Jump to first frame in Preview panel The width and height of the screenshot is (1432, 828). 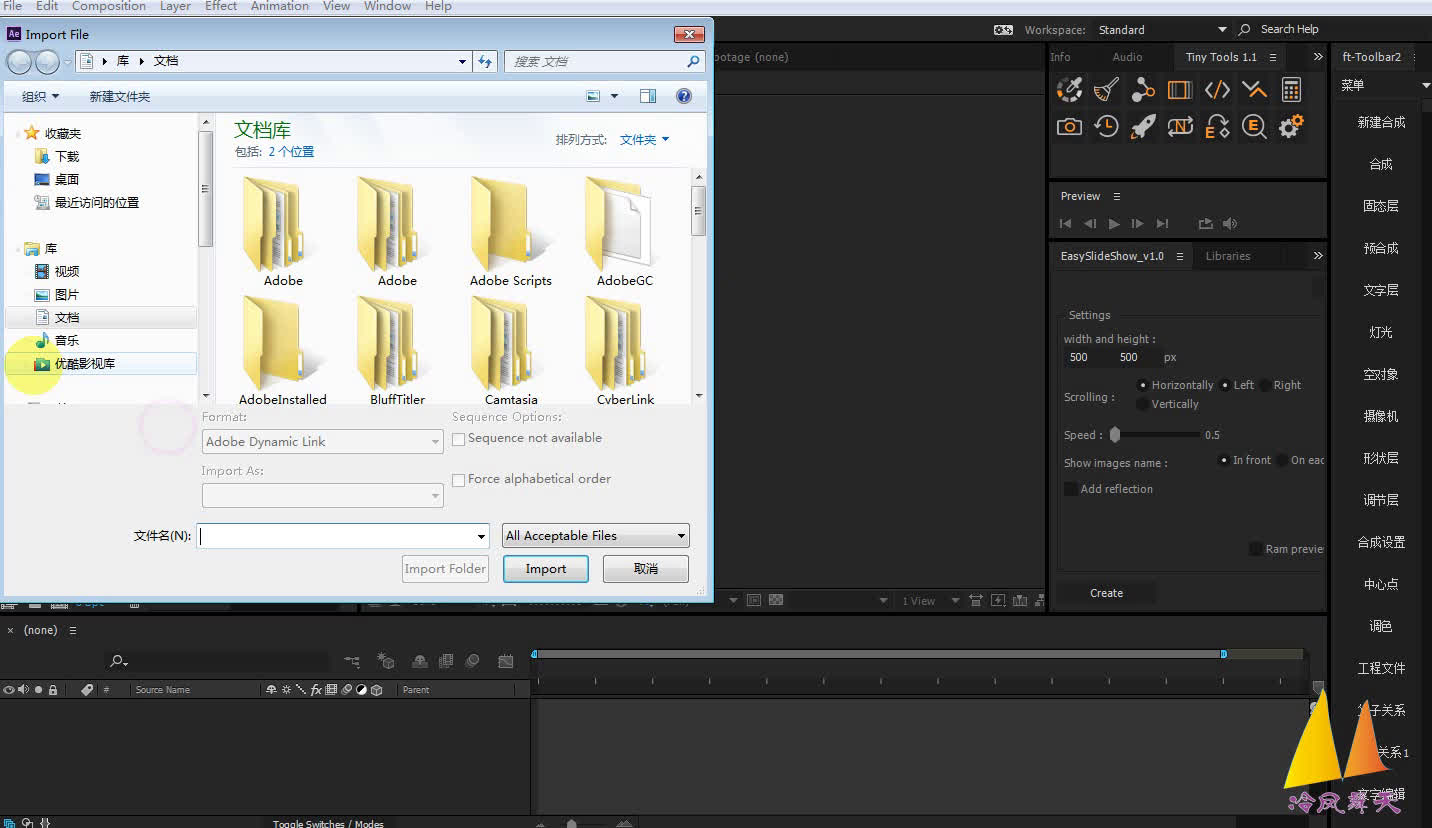[1066, 224]
